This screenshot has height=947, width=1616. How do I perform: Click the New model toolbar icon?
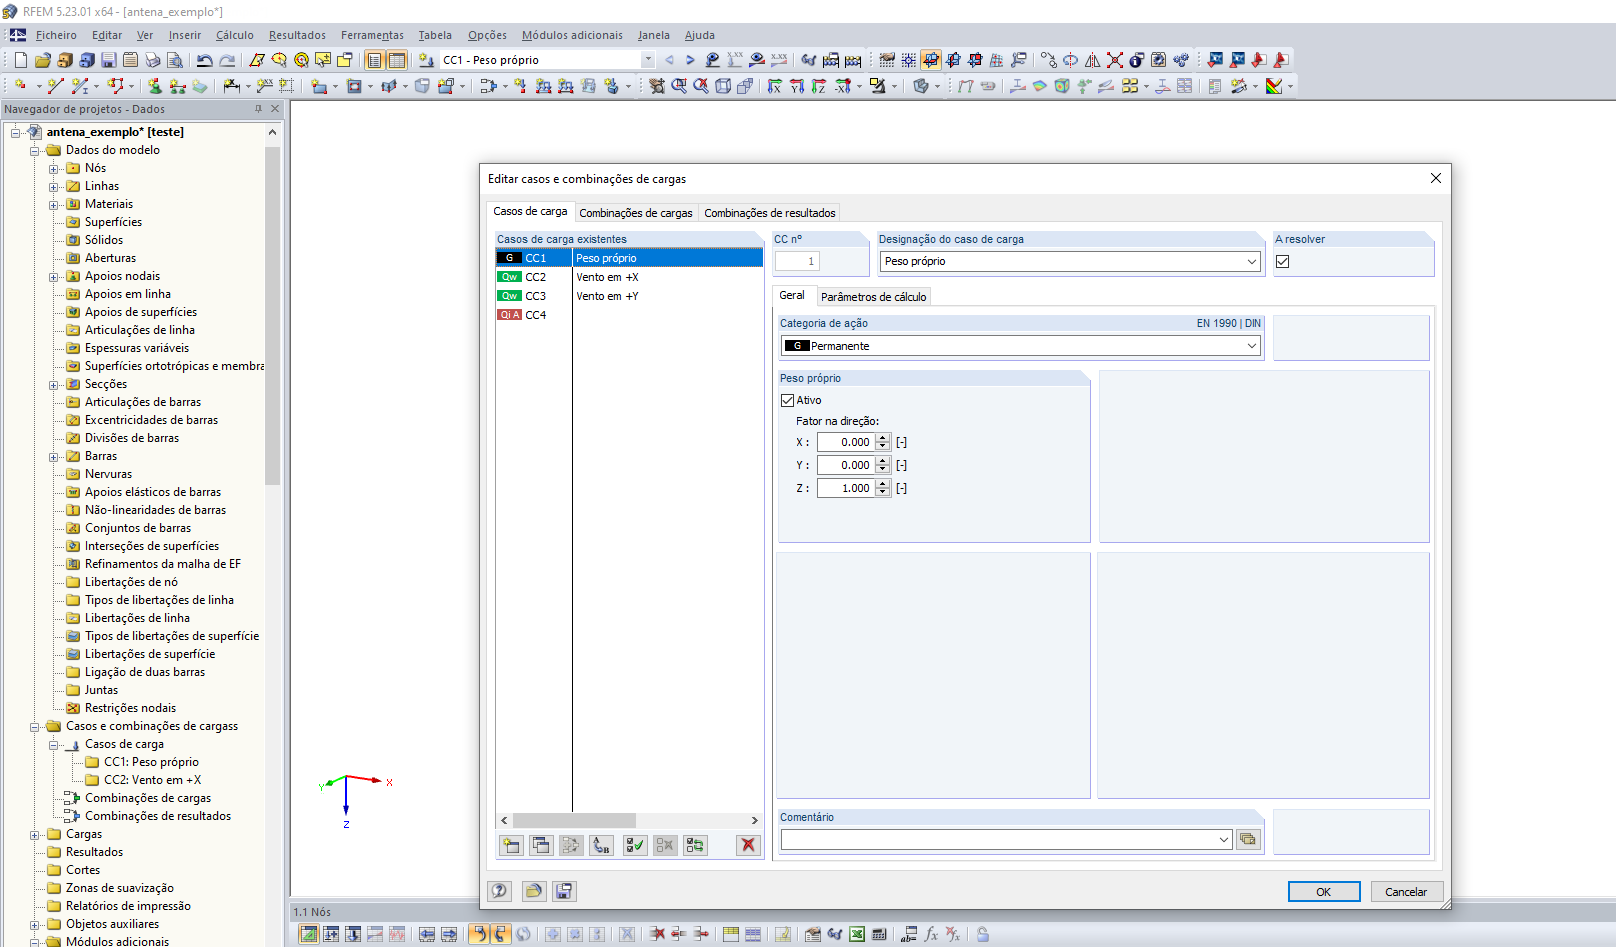coord(21,60)
